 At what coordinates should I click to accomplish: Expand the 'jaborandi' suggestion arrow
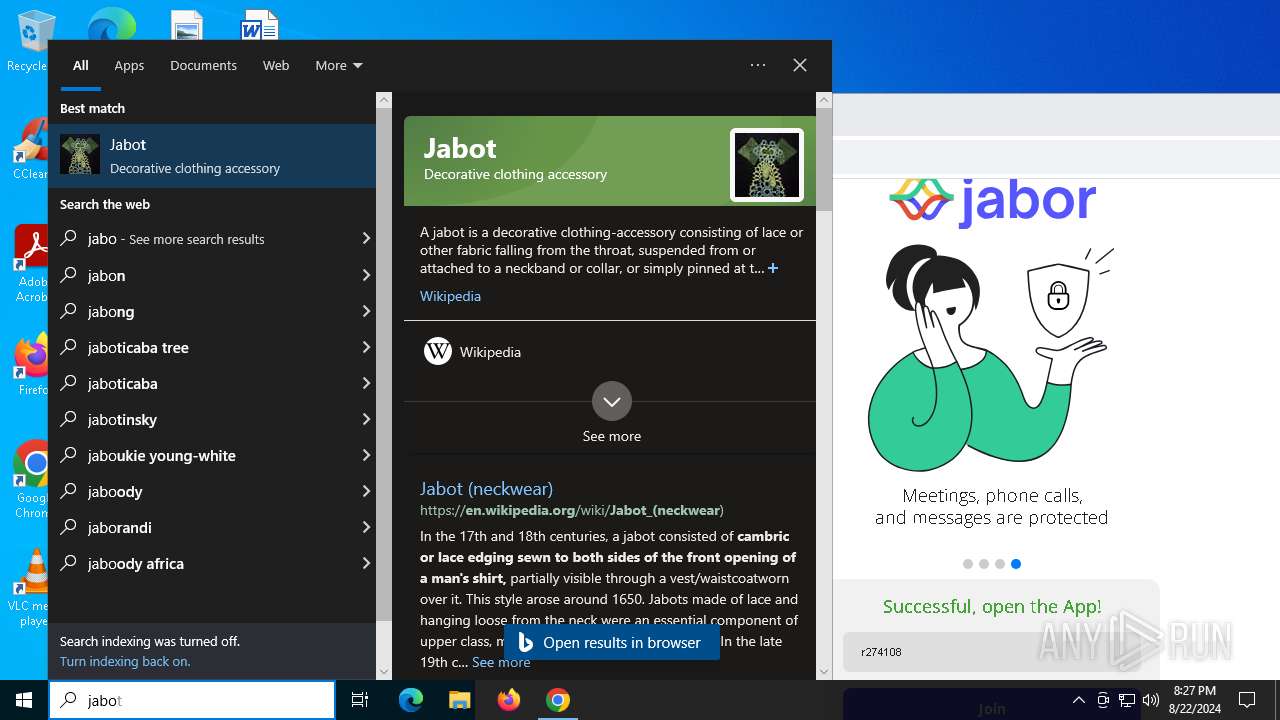366,527
